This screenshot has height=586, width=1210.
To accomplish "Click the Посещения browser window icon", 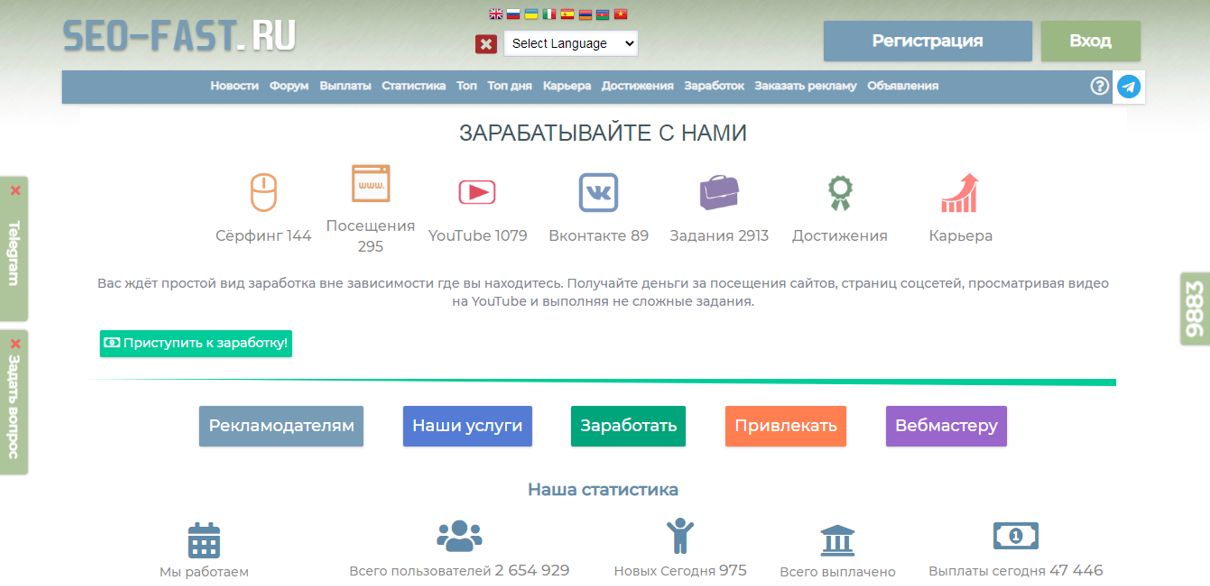I will [x=370, y=184].
